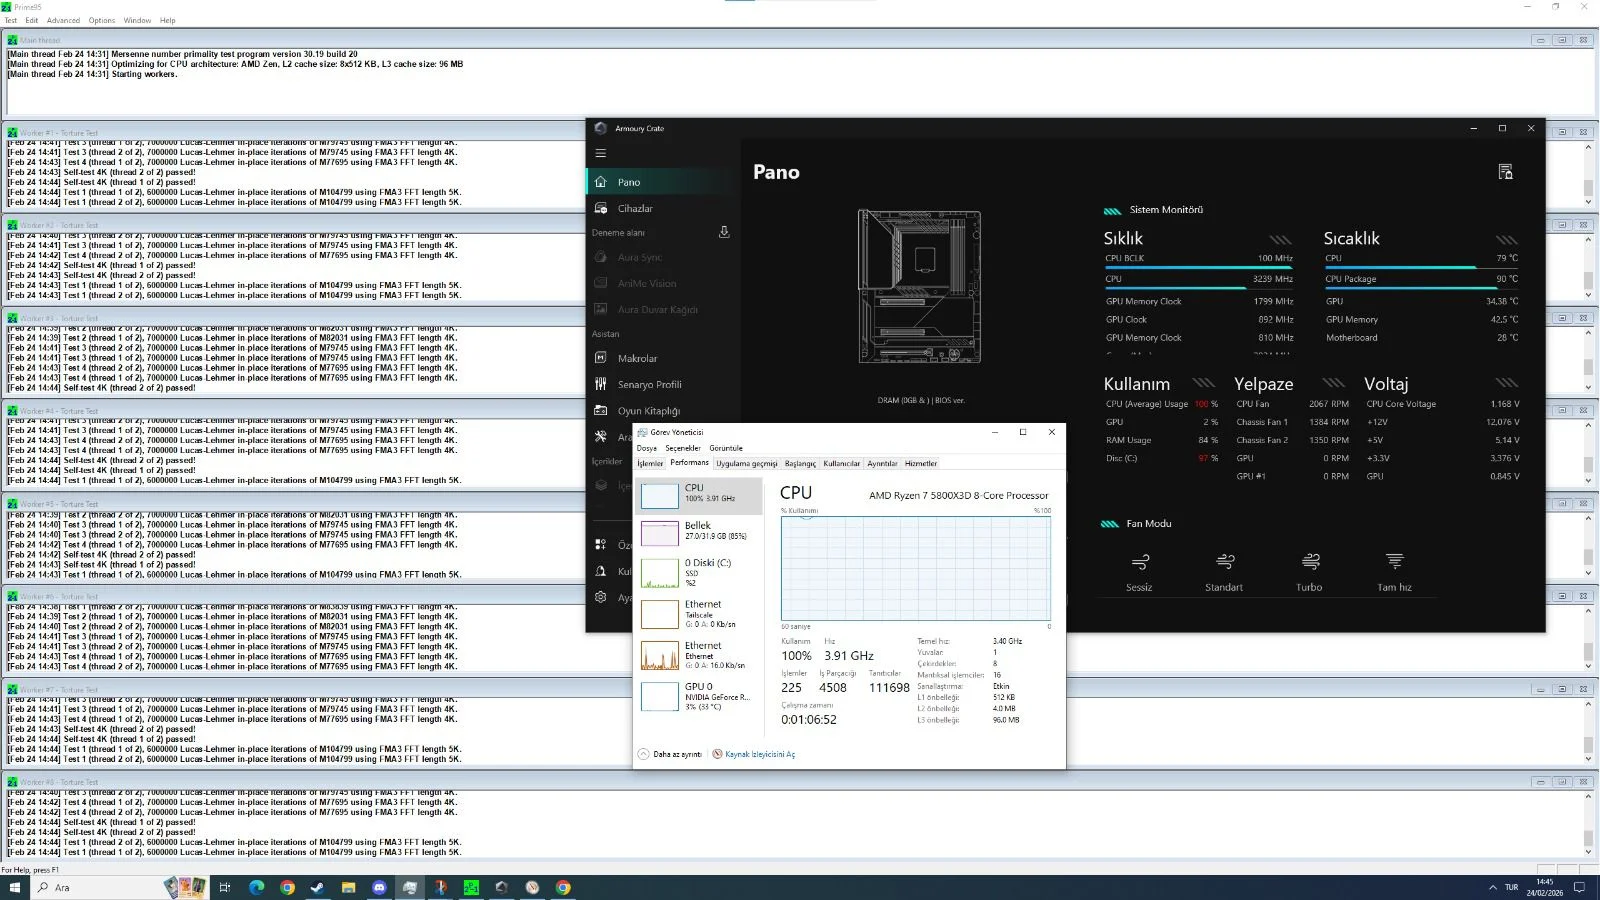Image resolution: width=1600 pixels, height=900 pixels.
Task: Click the Kaynak İzleyicisini Aç icon
Action: [717, 754]
